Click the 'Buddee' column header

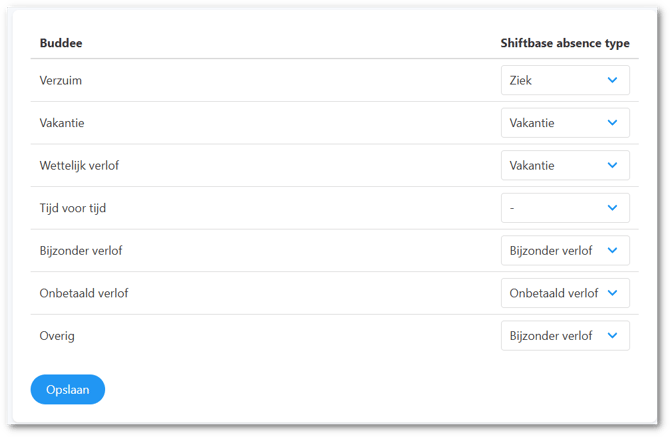[61, 43]
